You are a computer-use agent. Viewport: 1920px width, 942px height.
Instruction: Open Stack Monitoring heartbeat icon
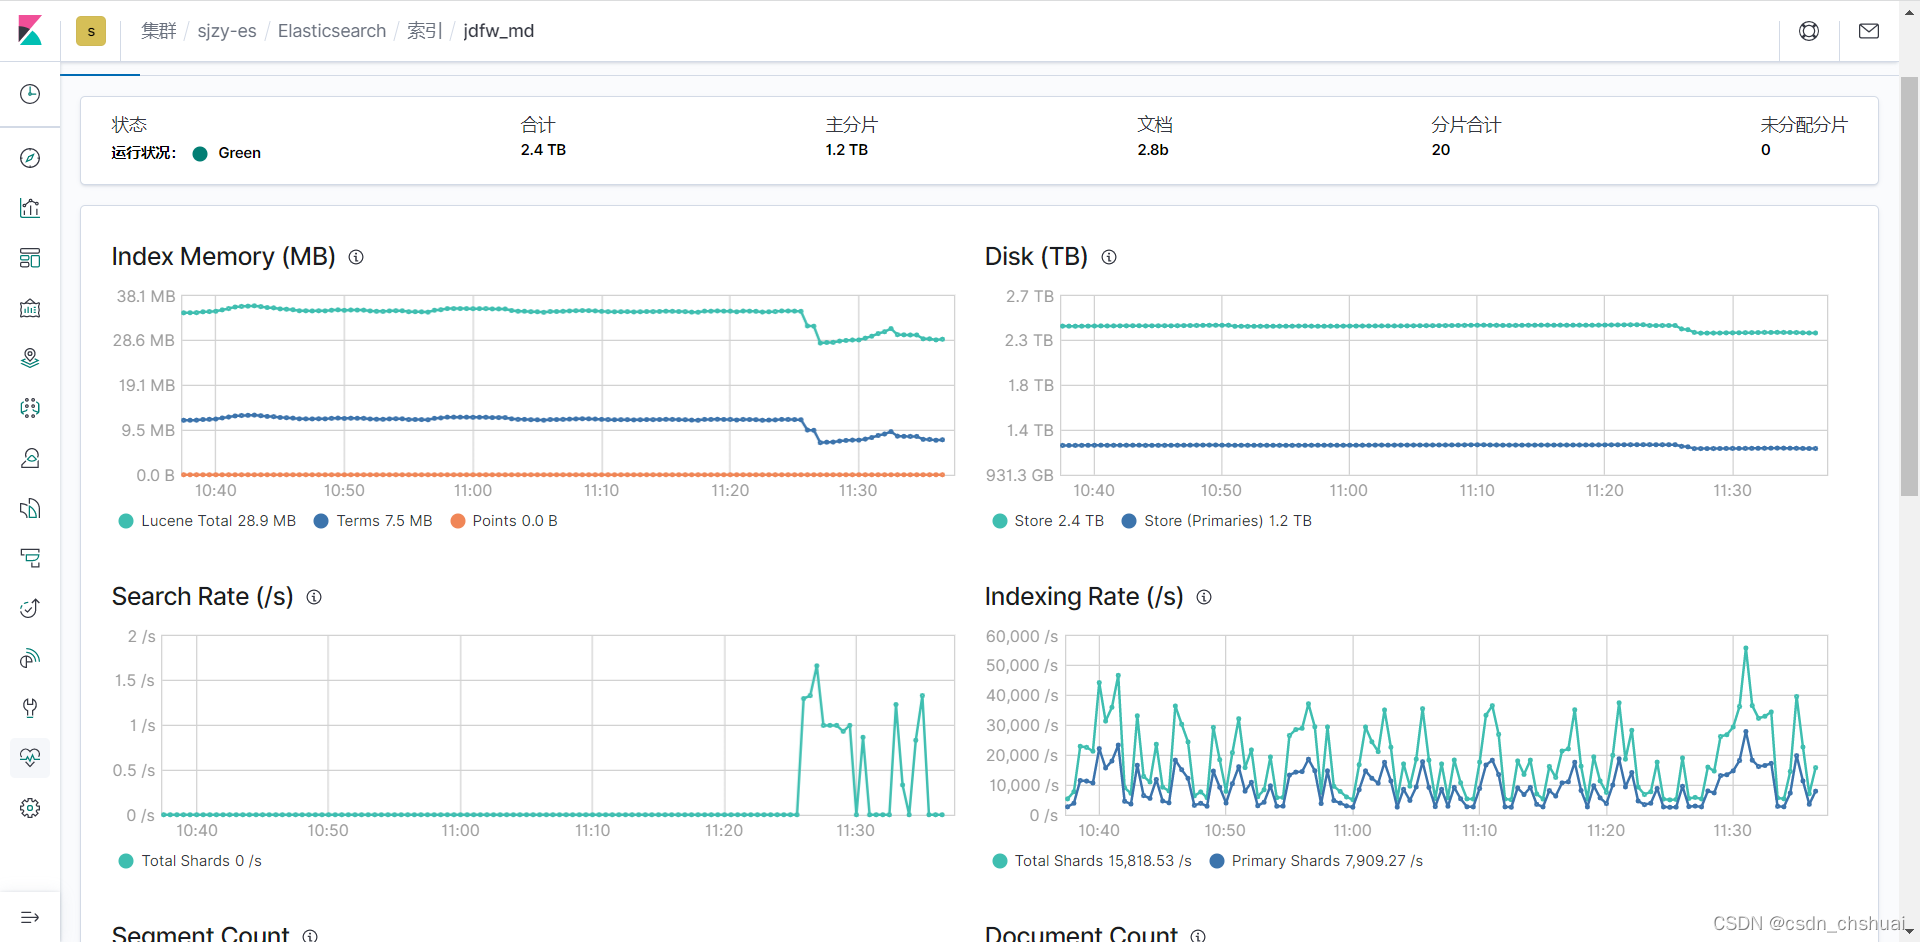click(30, 758)
